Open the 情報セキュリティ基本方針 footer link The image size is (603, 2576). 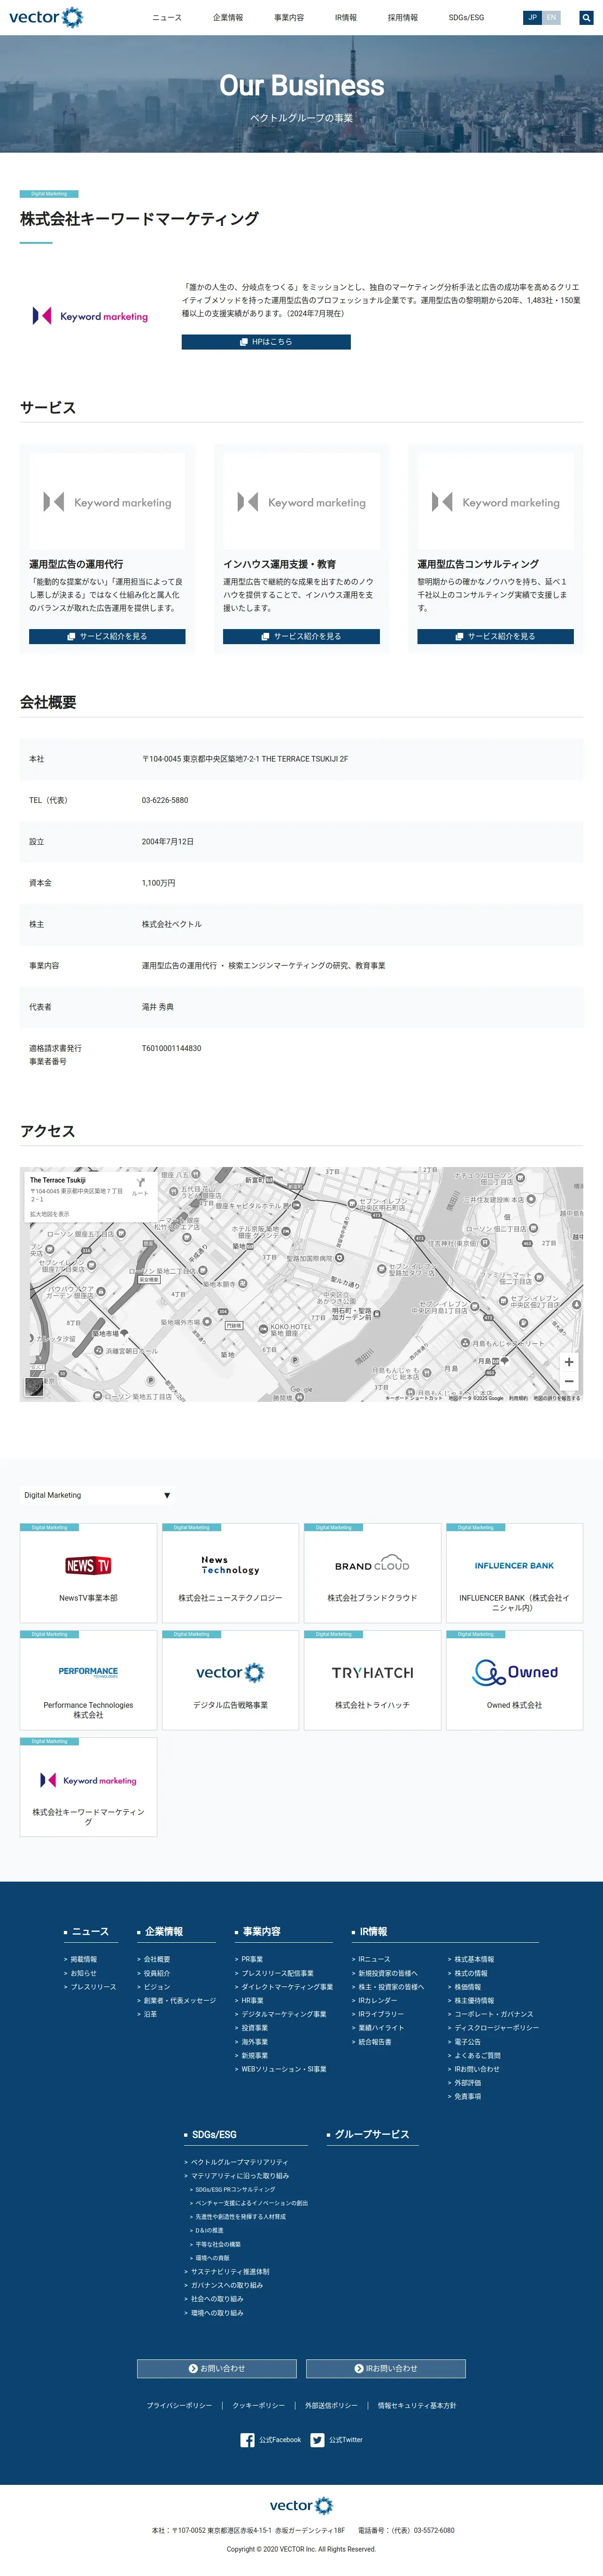[x=417, y=2405]
